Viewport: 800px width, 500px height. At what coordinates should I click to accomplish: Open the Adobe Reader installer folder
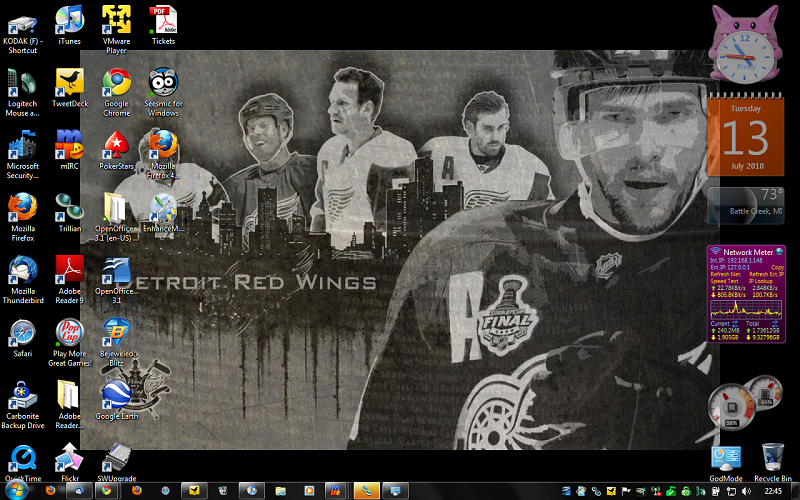pos(70,405)
